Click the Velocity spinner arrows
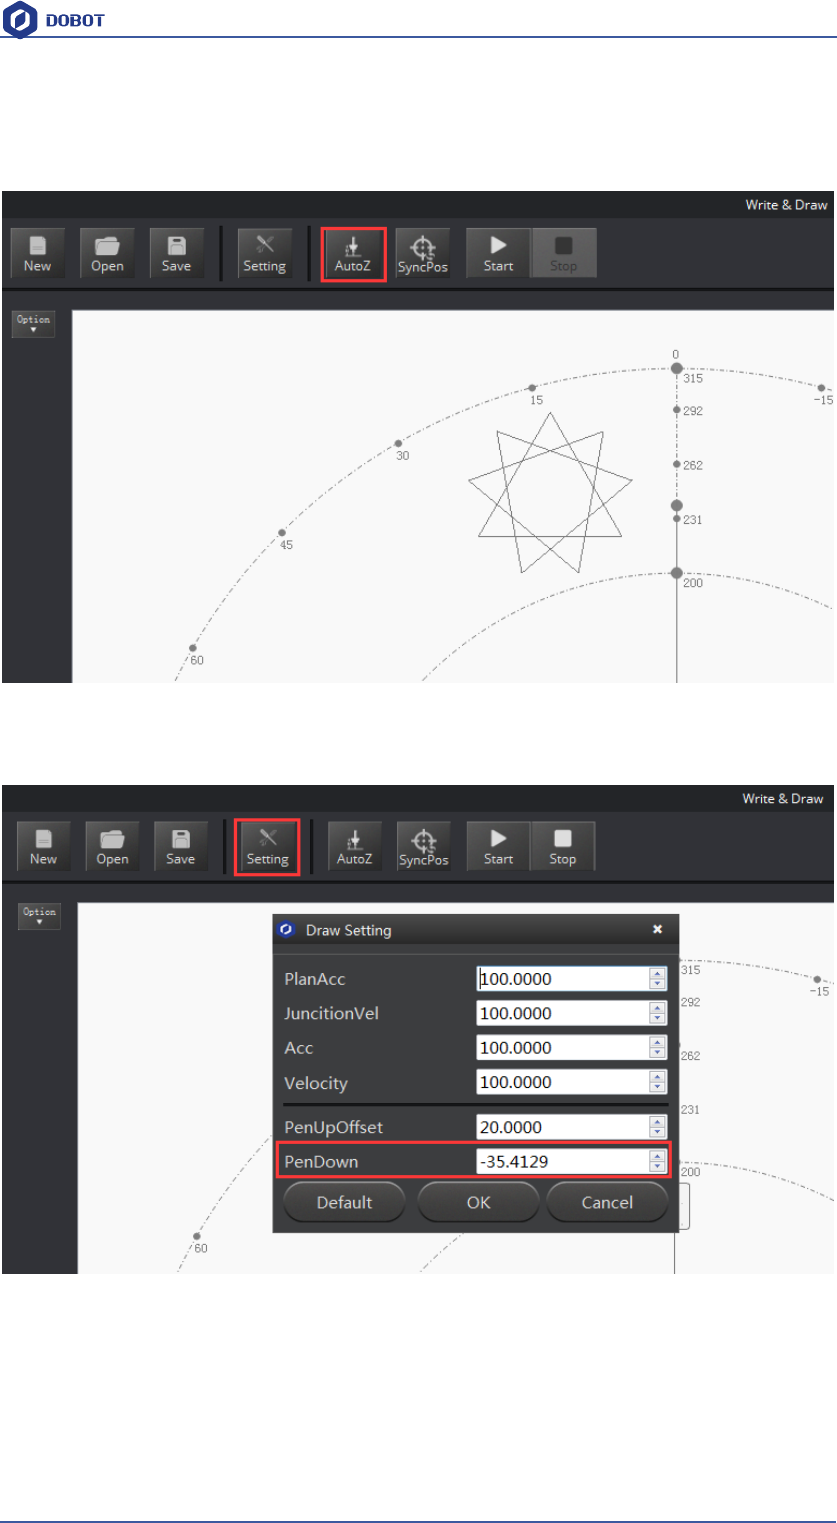 click(658, 1082)
